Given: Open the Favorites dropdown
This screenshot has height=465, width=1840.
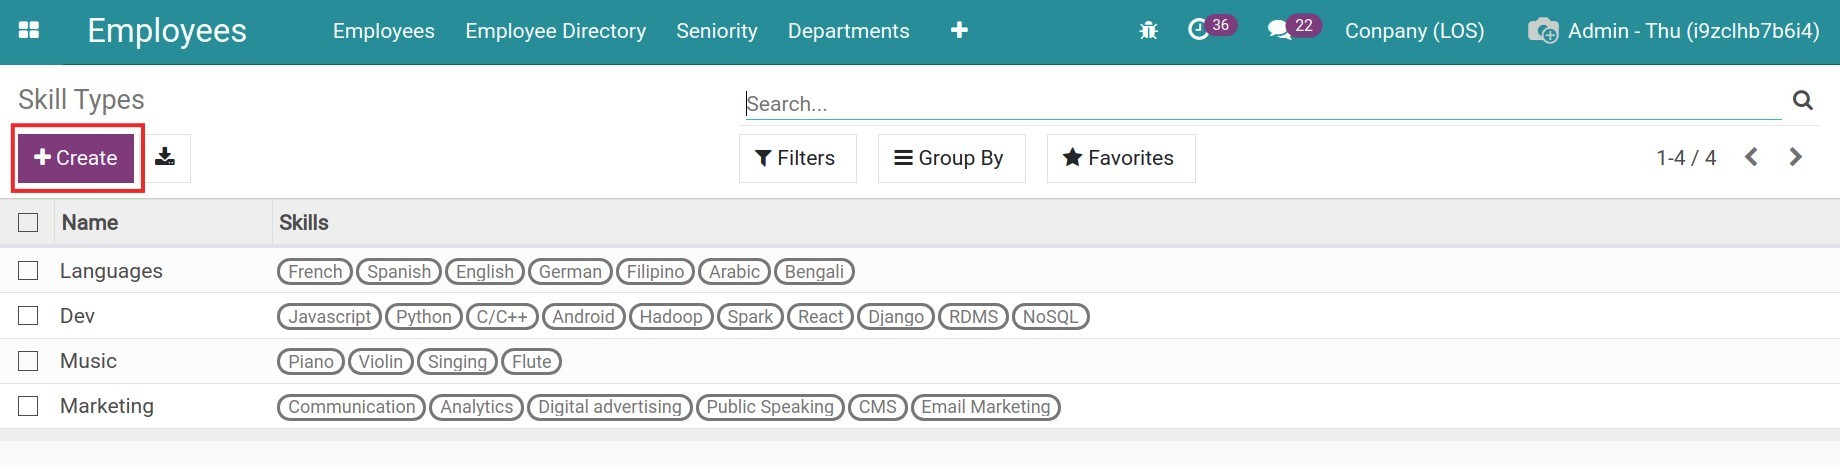Looking at the screenshot, I should pos(1120,158).
